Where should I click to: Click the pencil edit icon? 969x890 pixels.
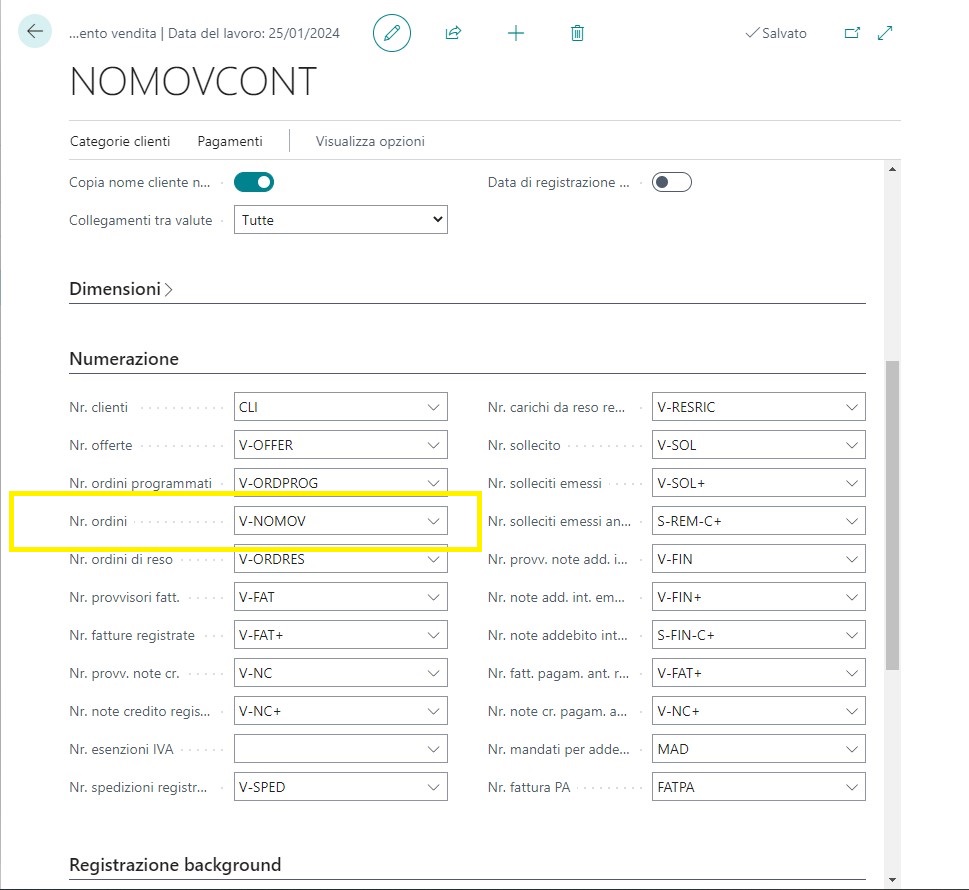pos(392,33)
